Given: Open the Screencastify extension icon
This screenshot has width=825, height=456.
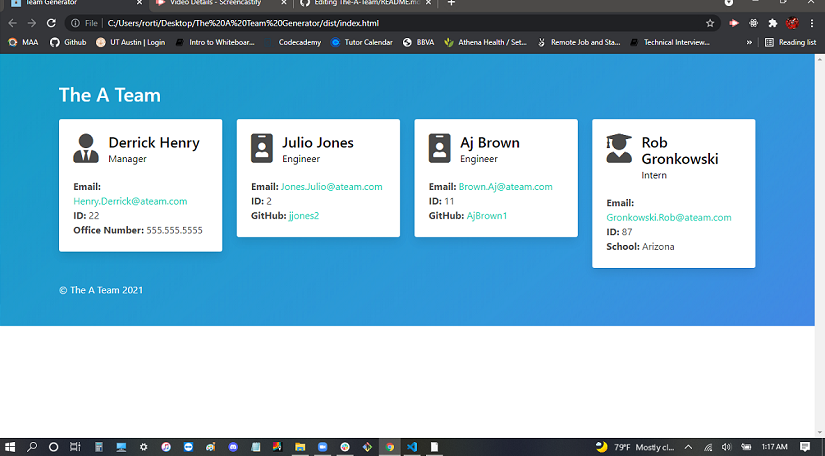Looking at the screenshot, I should point(733,23).
